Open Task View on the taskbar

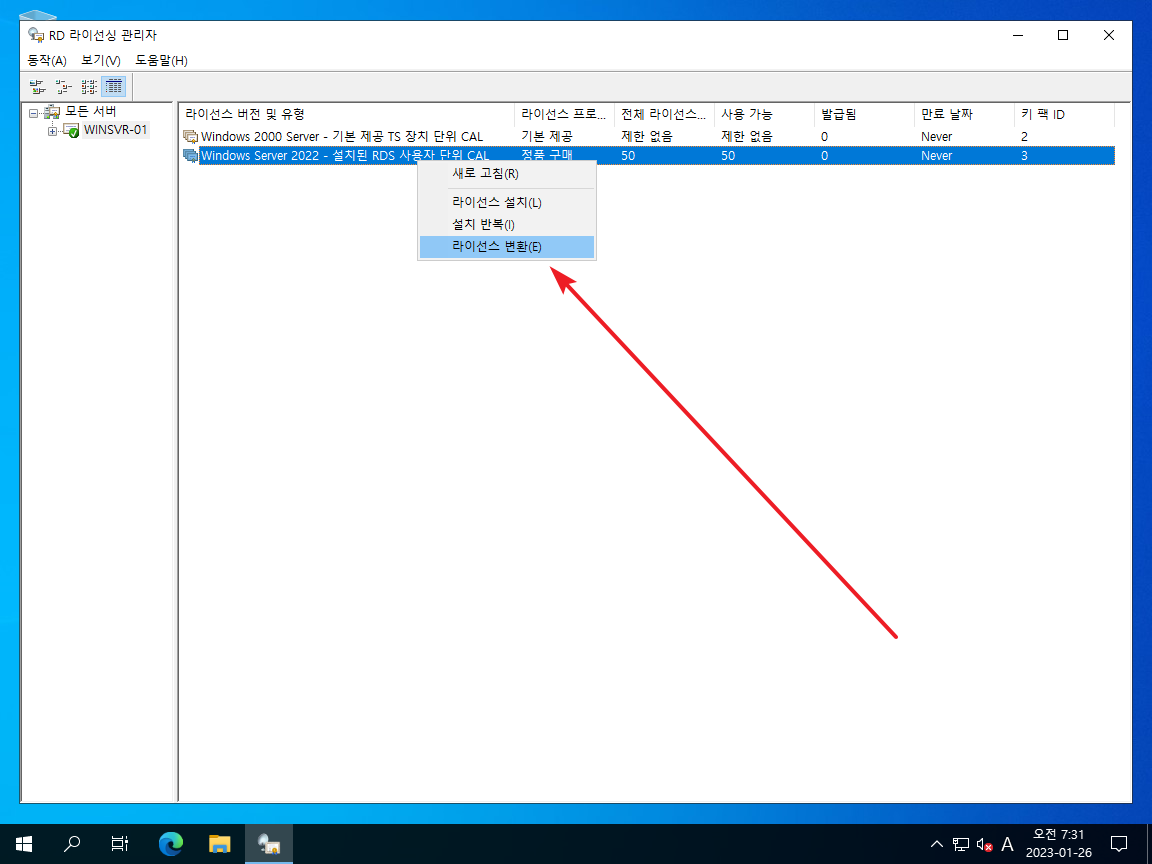120,844
